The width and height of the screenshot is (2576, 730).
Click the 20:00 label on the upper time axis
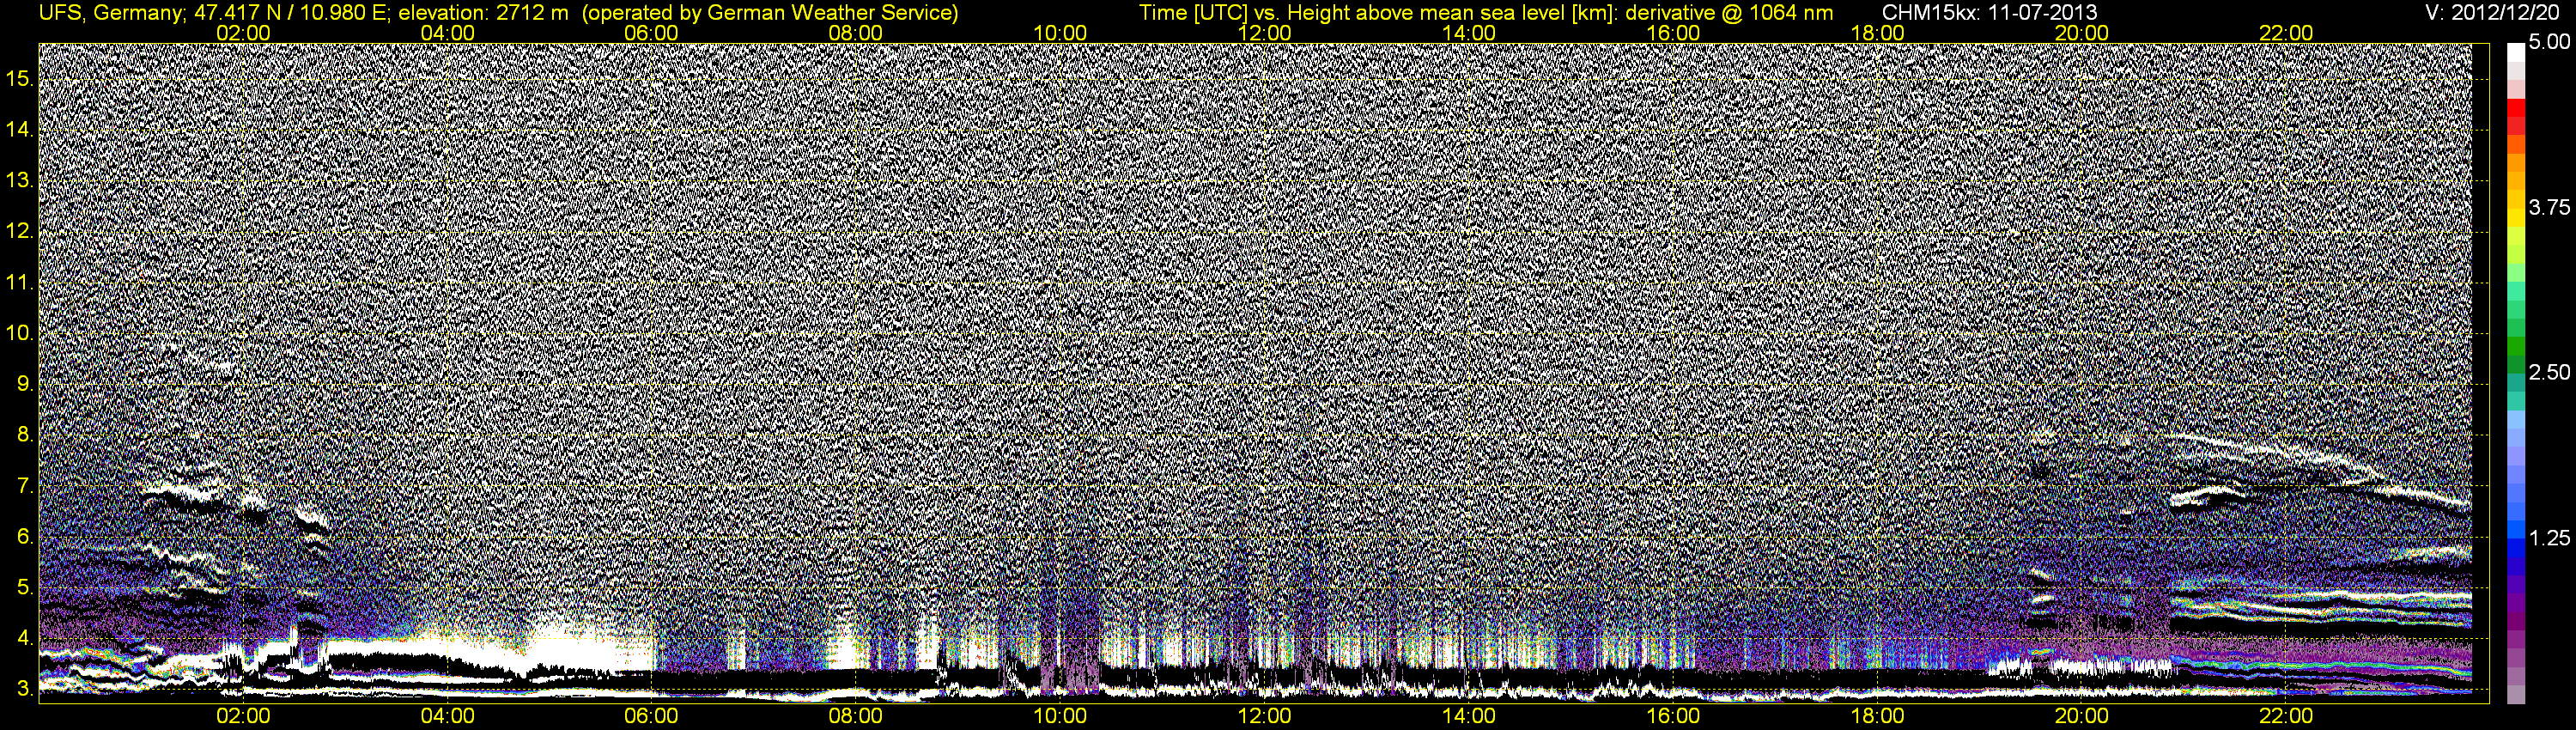[2082, 33]
